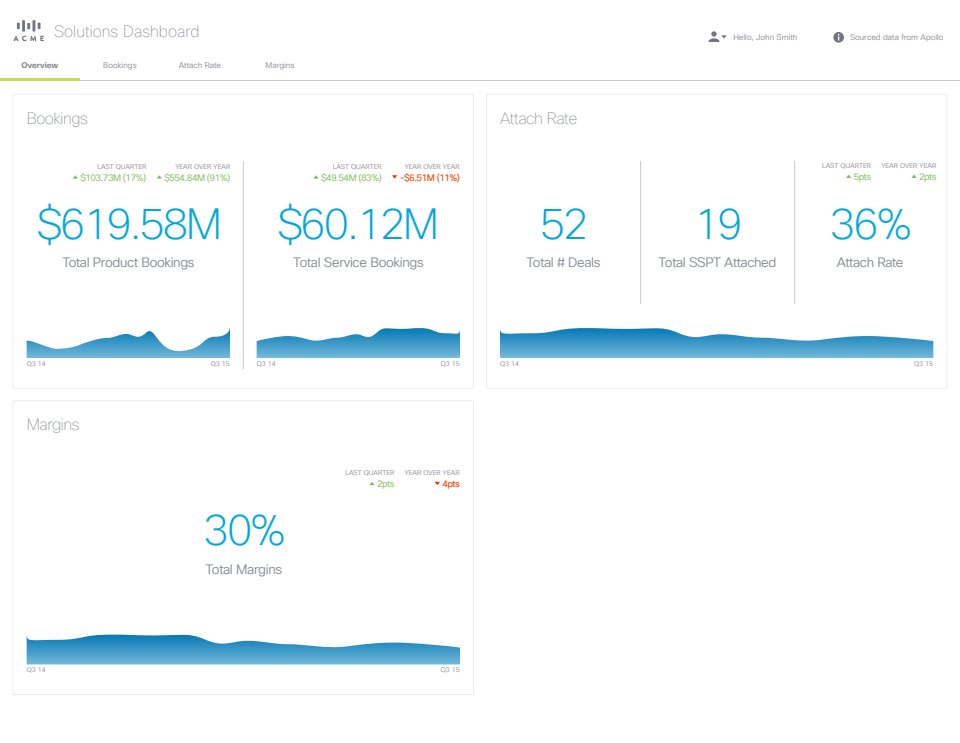
Task: Click the info icon beside Sourced data
Action: click(838, 37)
